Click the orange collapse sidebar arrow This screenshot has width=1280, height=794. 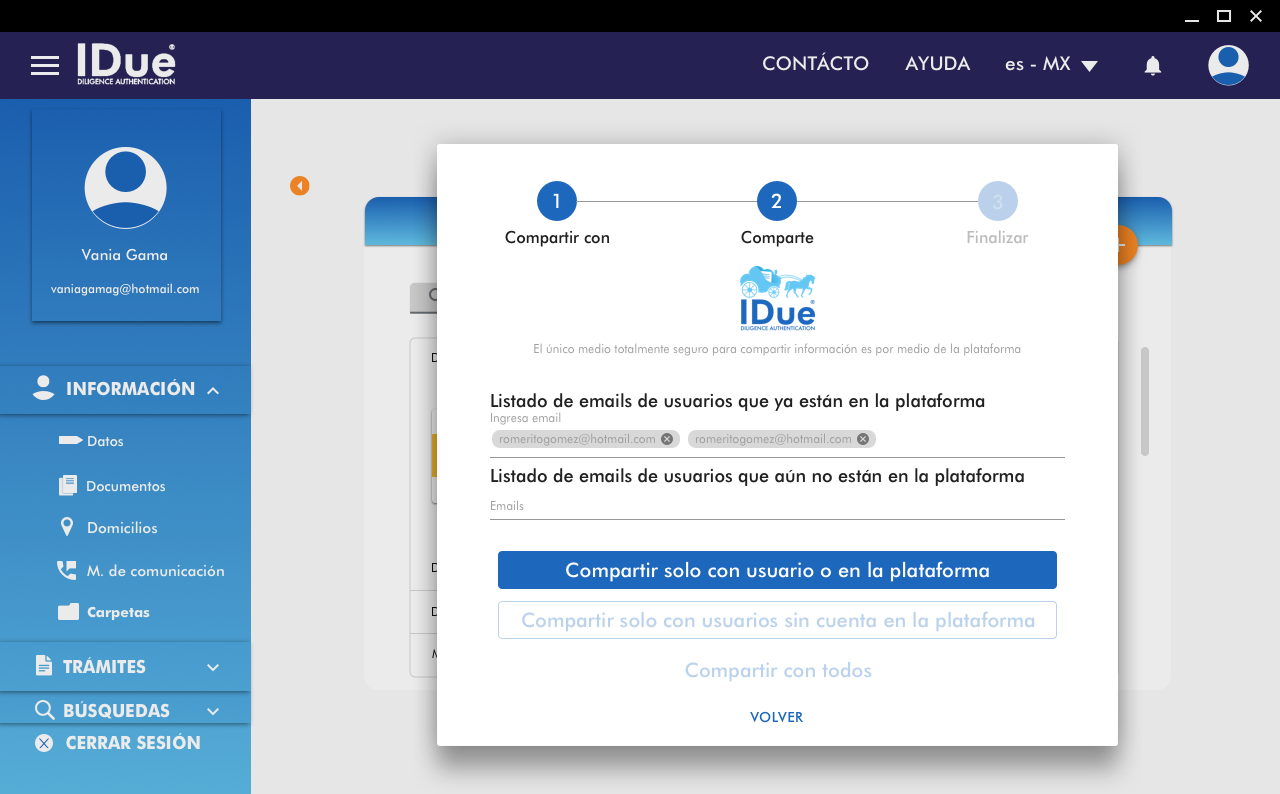point(299,186)
